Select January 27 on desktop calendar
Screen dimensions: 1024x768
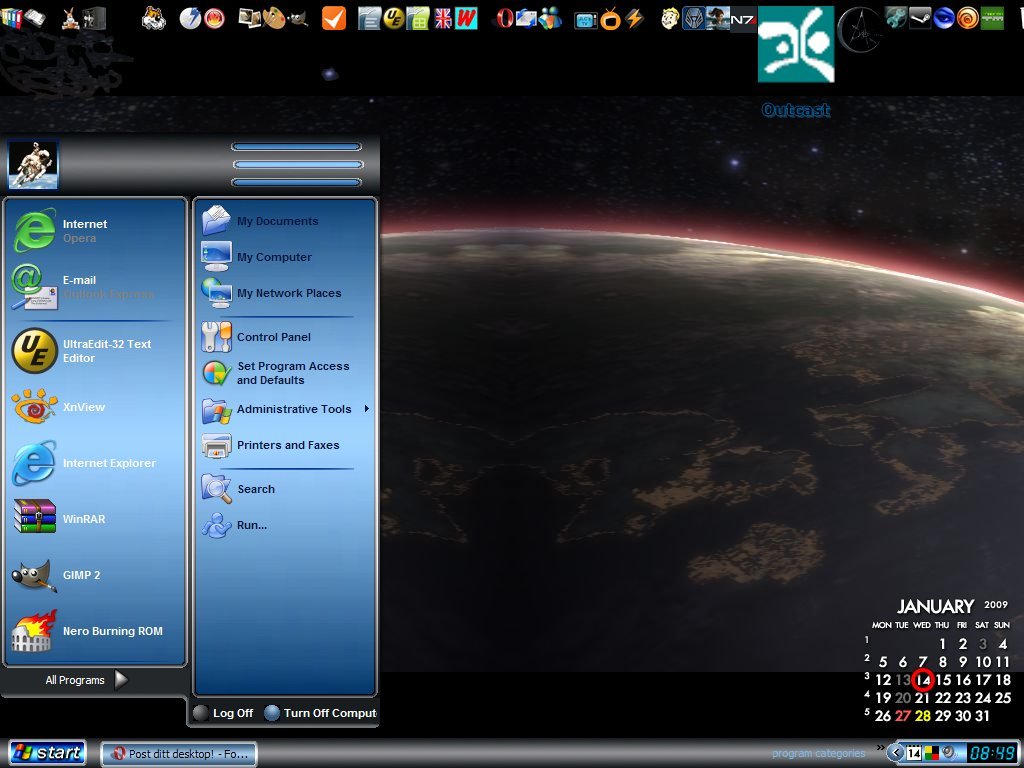pos(903,716)
